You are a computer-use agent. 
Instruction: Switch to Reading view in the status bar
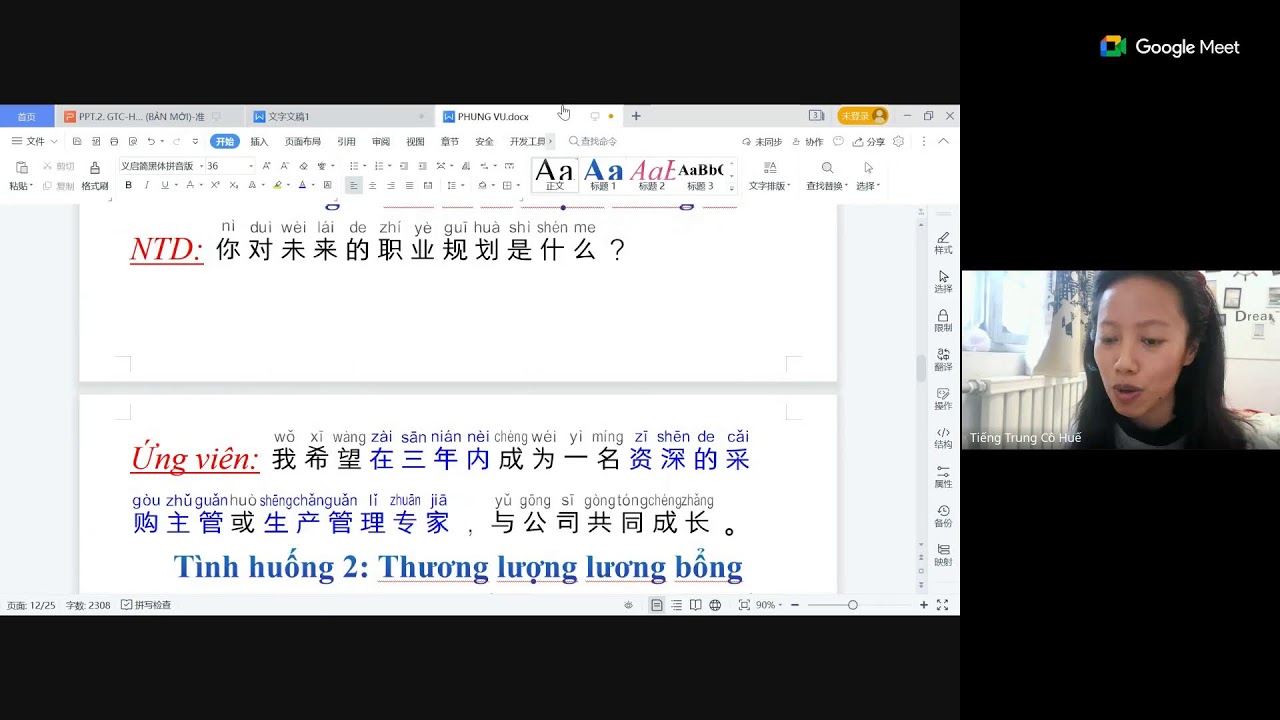695,605
